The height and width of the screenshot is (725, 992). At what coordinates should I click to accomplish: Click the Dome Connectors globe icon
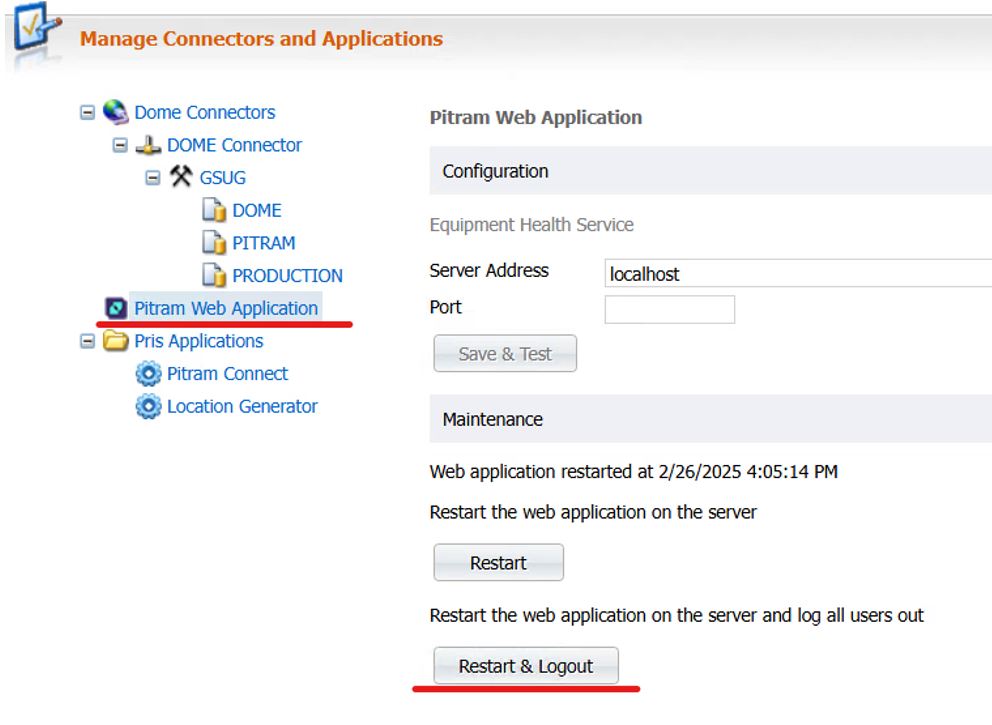116,112
